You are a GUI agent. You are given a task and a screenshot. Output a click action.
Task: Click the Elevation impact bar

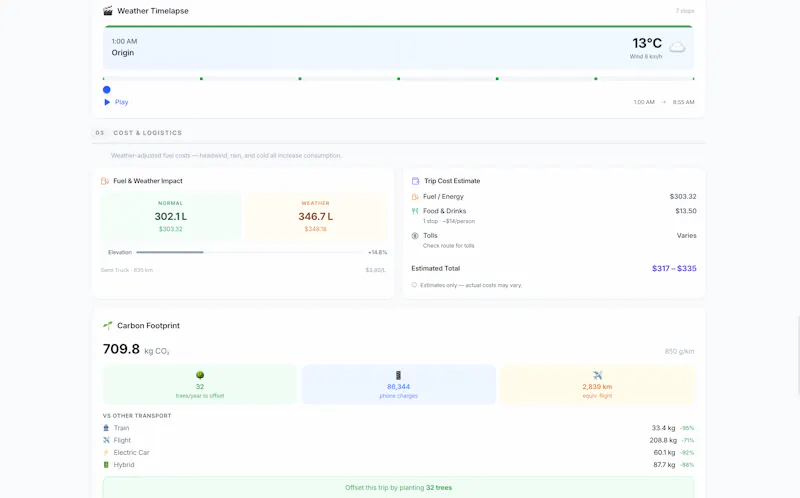[x=249, y=252]
